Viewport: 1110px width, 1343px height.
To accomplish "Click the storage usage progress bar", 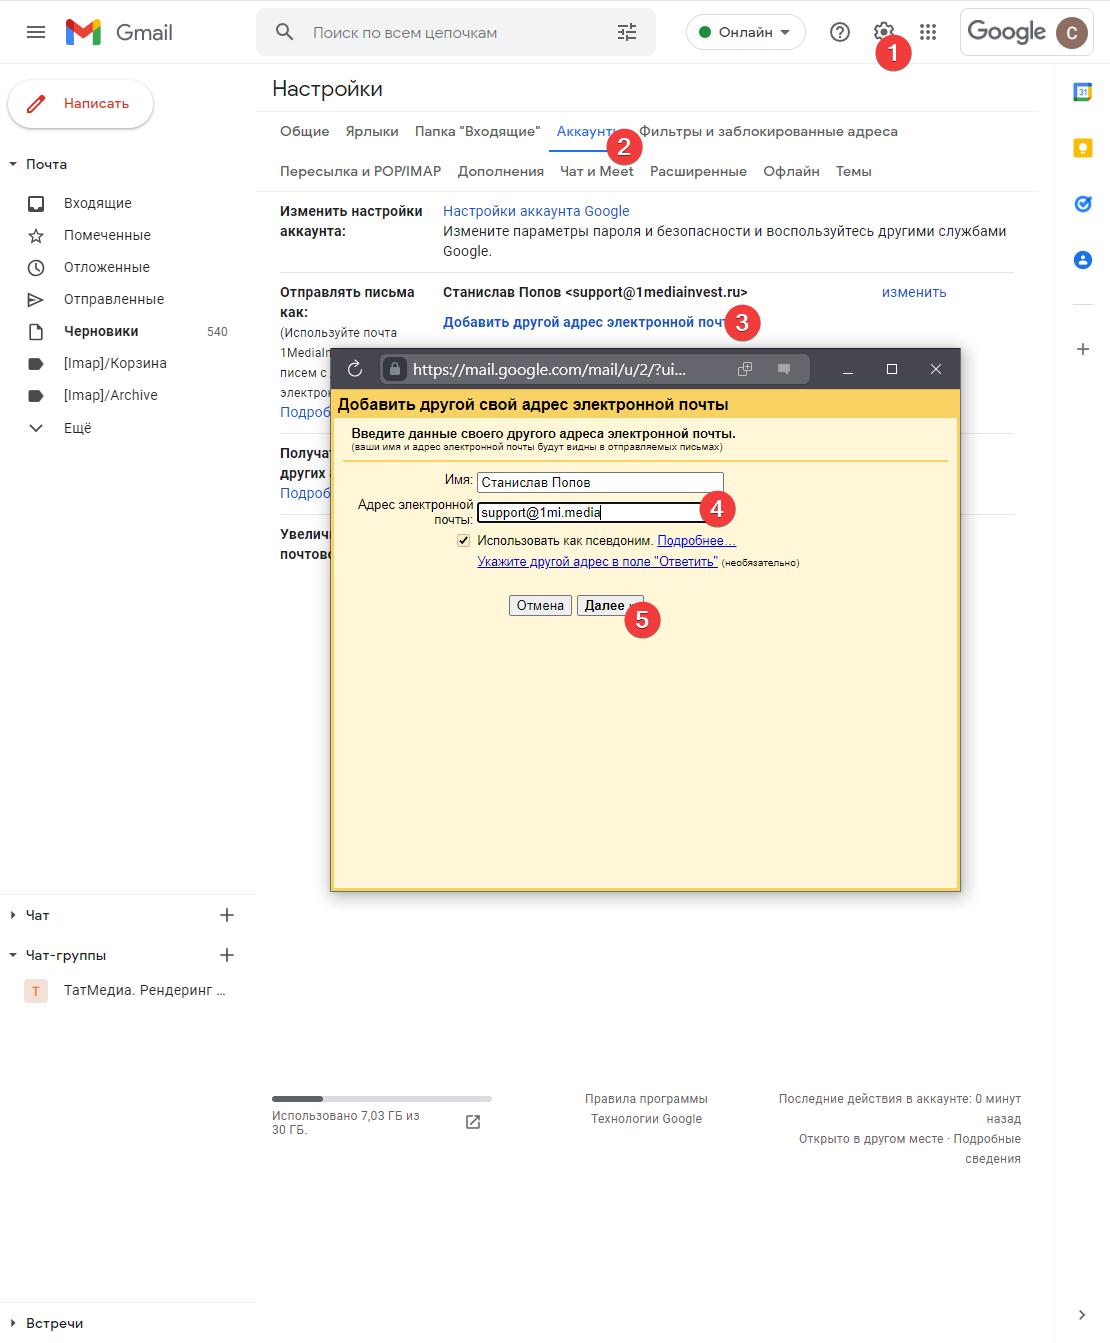I will 381,1099.
